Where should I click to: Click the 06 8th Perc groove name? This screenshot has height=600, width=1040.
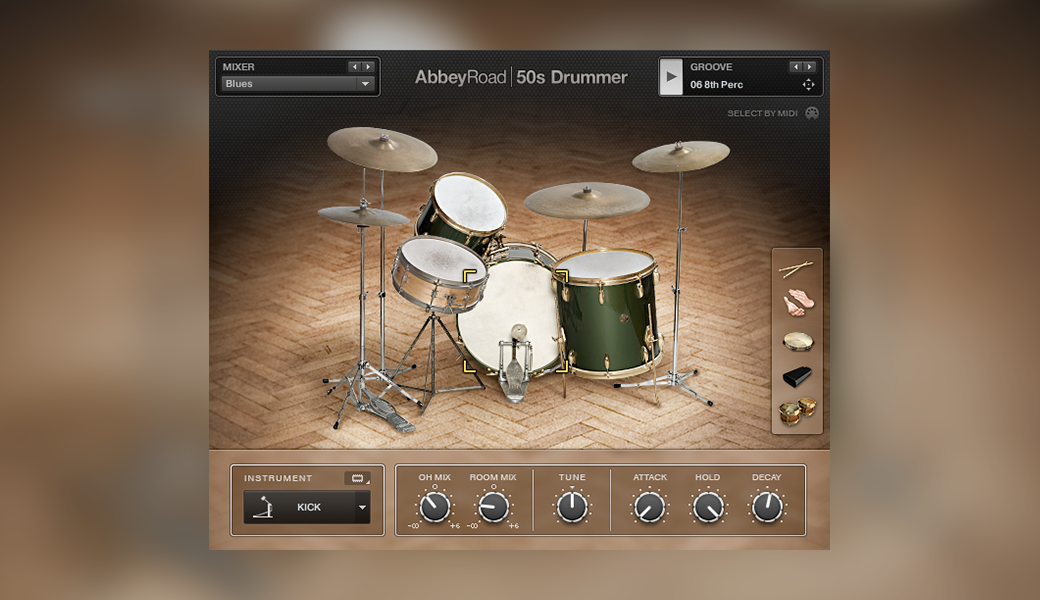tap(716, 85)
